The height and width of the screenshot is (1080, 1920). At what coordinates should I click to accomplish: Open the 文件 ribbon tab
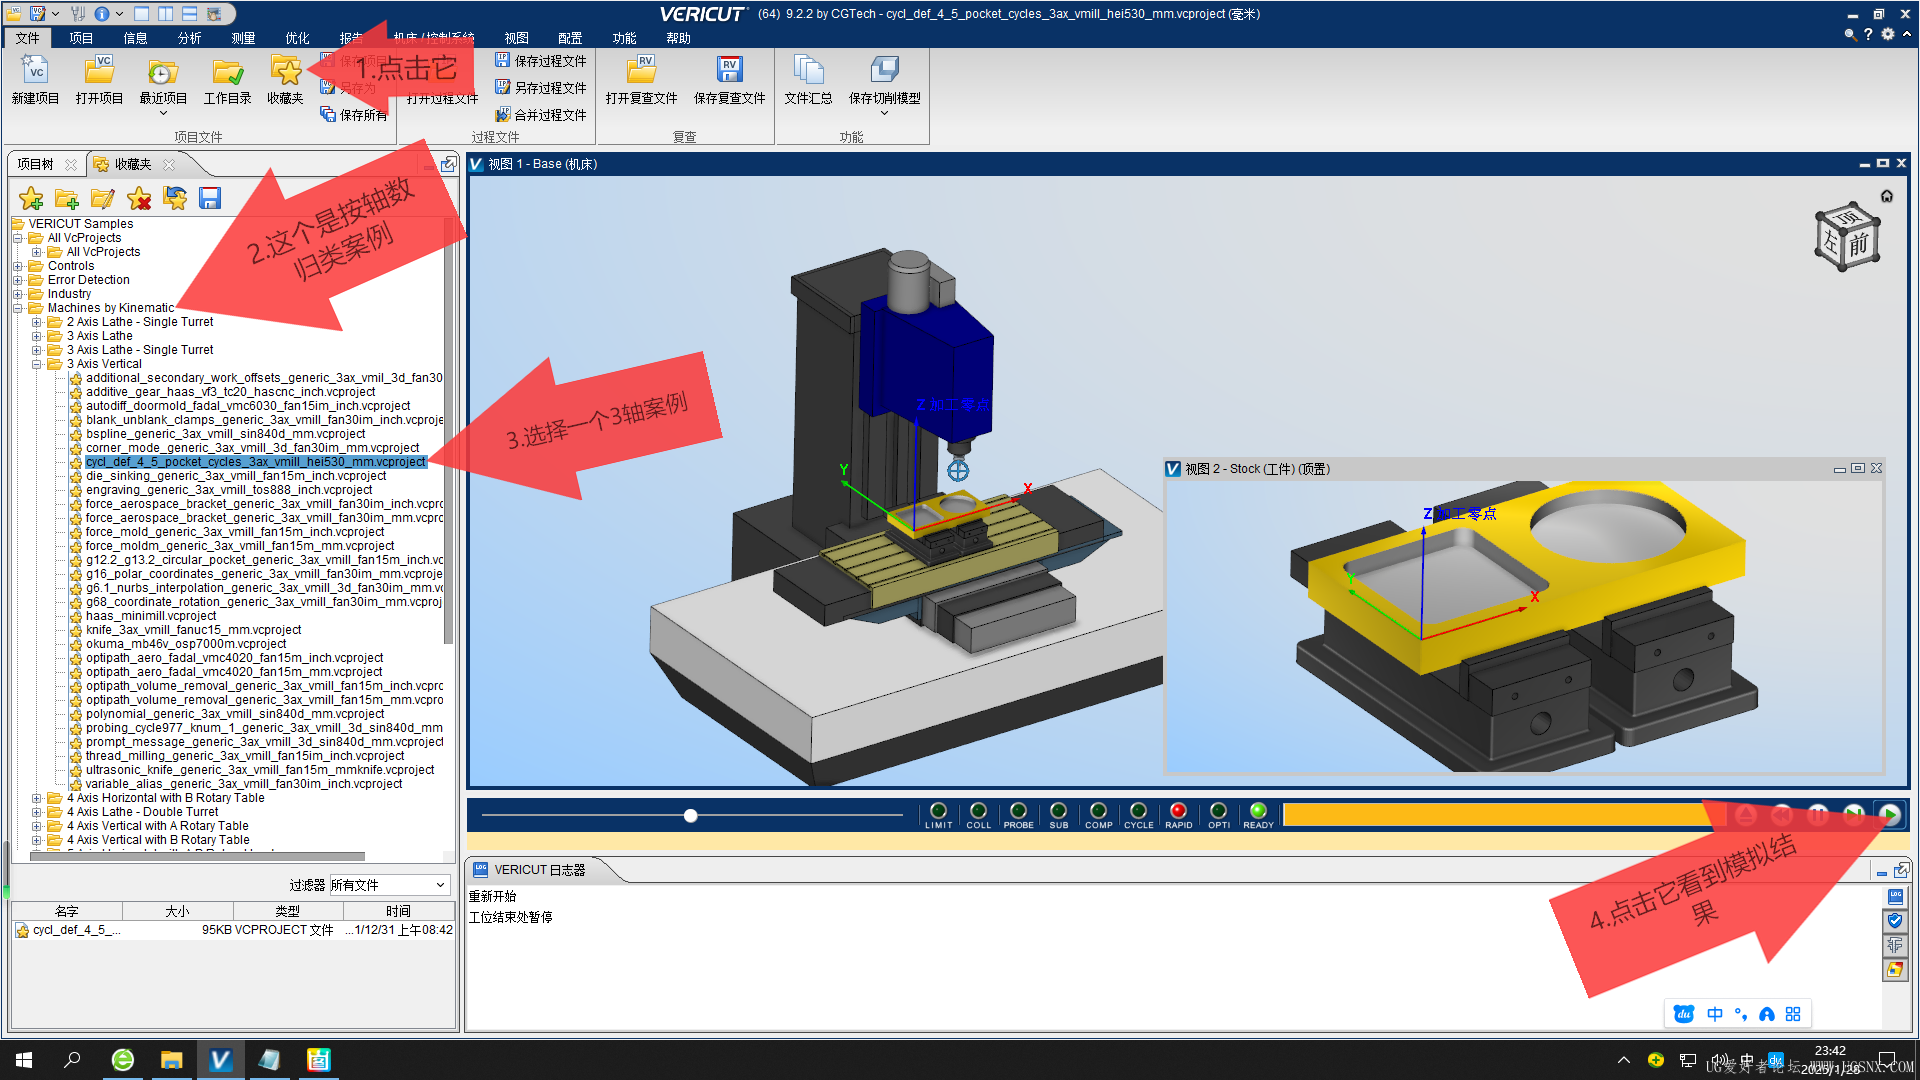pyautogui.click(x=28, y=38)
